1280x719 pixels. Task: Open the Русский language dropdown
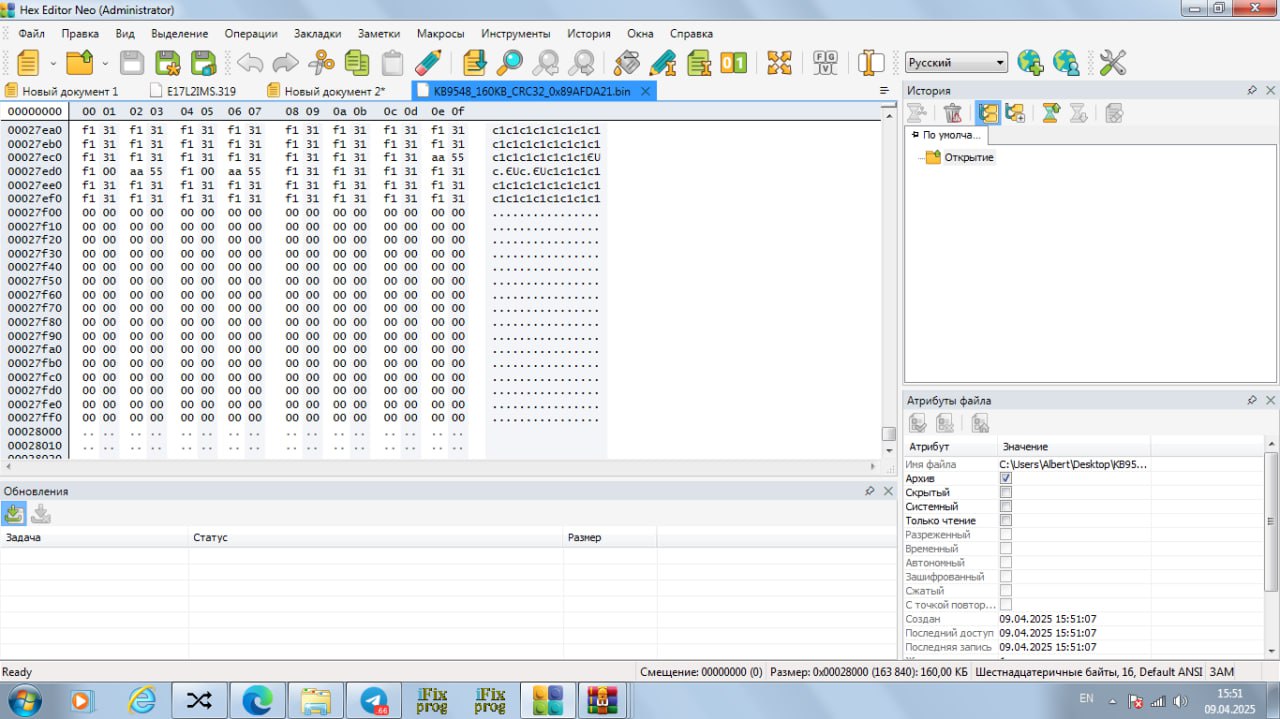tap(956, 63)
